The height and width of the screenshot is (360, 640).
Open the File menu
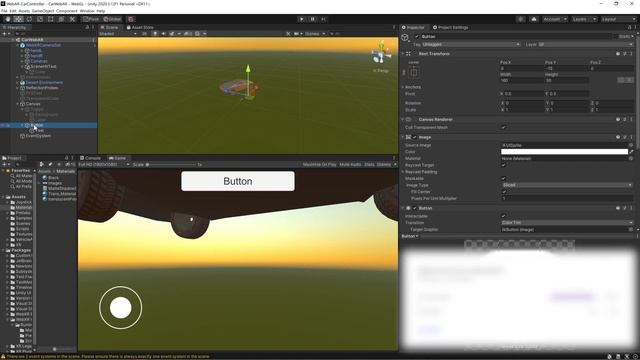tap(4, 11)
